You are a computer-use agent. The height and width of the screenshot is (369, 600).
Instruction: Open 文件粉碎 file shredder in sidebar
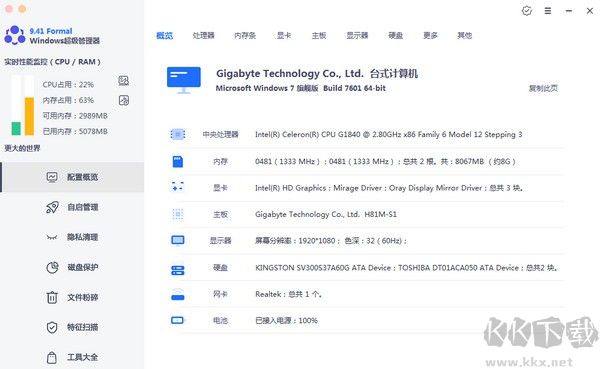(72, 297)
